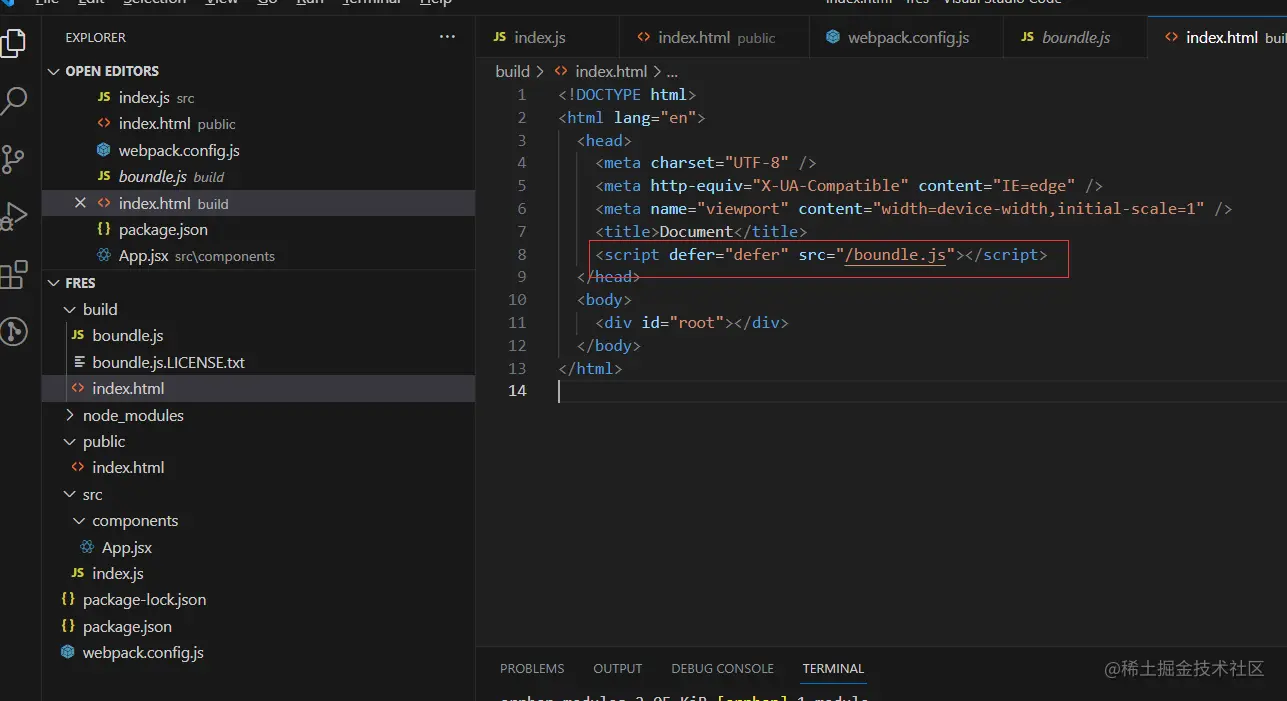Viewport: 1287px width, 701px height.
Task: Click the ellipsis breadcrumb segment
Action: [x=672, y=71]
